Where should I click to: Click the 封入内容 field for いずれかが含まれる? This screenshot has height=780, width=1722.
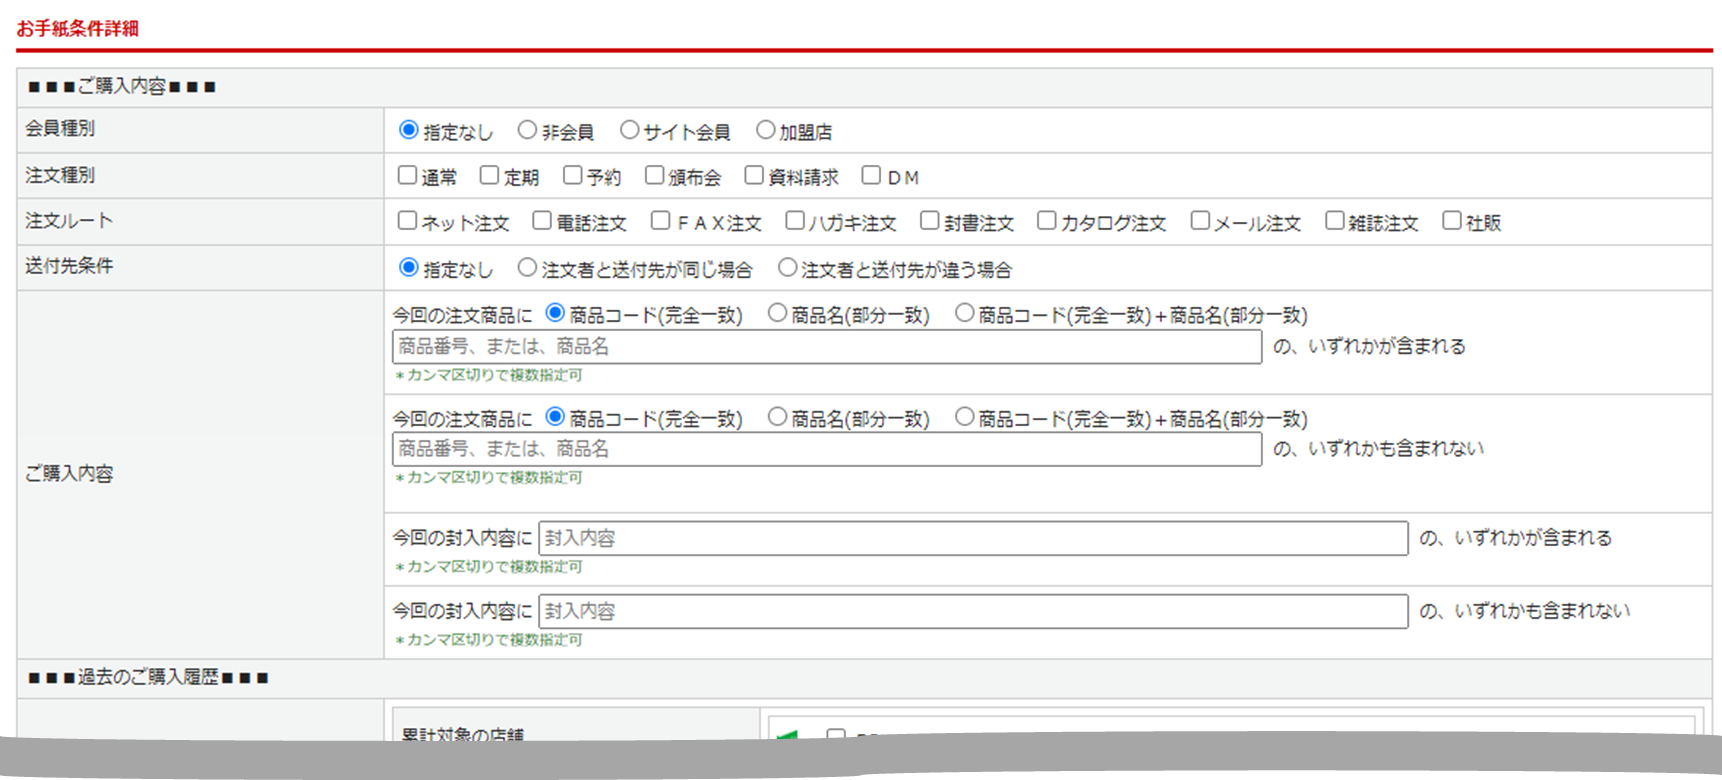[973, 538]
